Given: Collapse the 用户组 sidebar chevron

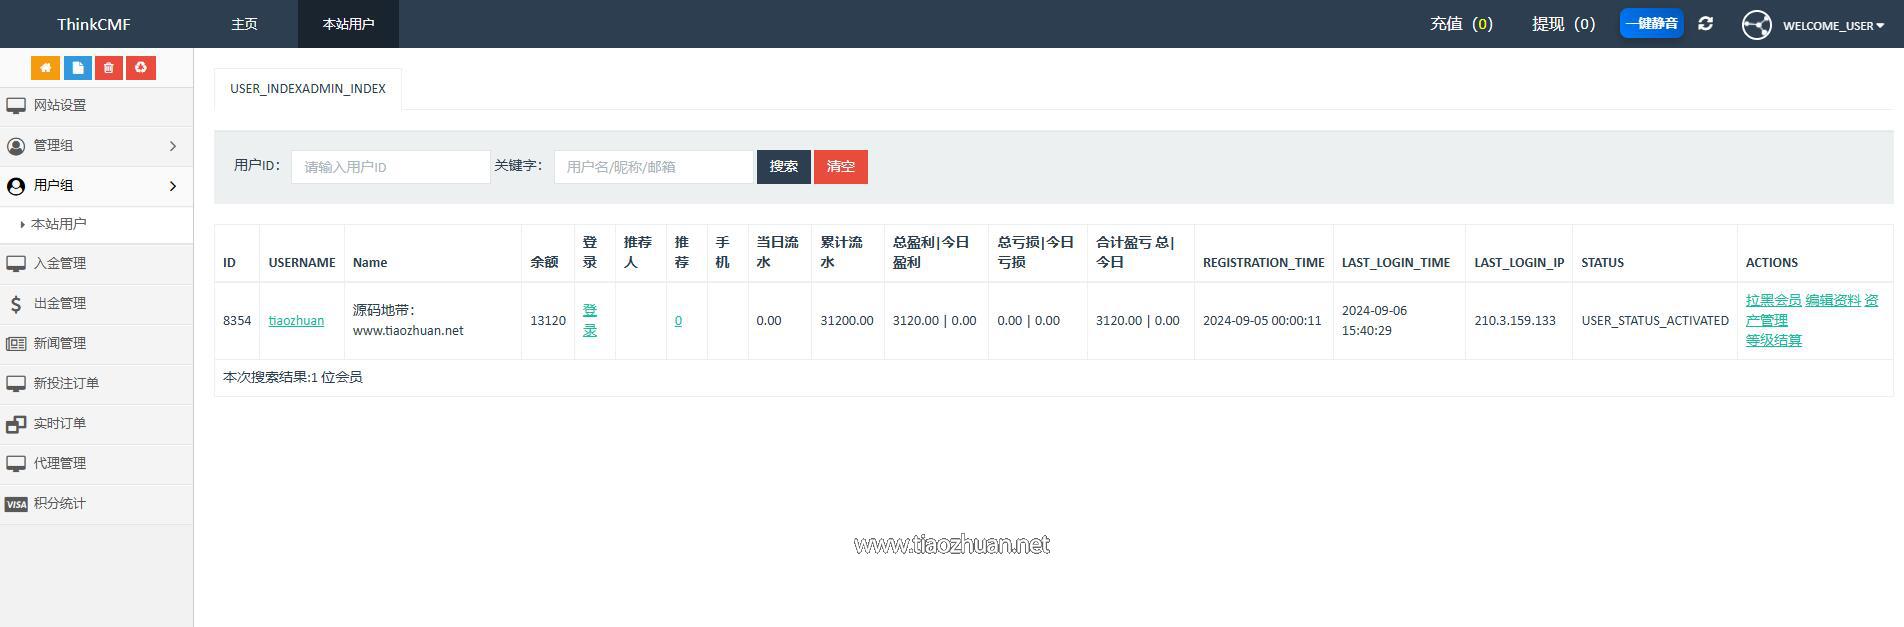Looking at the screenshot, I should 173,186.
